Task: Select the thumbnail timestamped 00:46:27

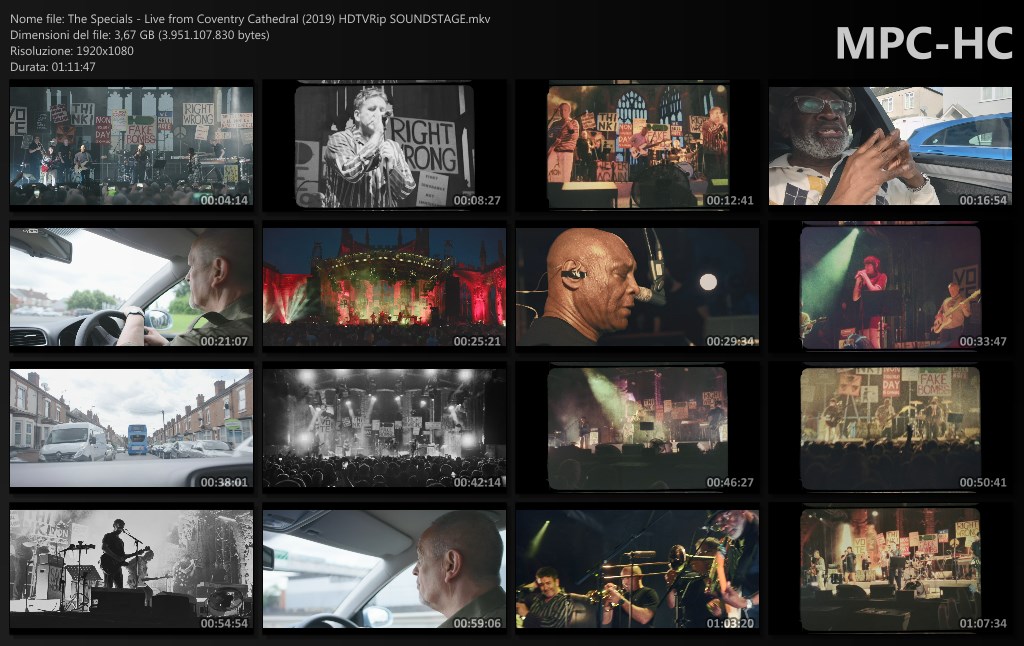Action: (637, 429)
